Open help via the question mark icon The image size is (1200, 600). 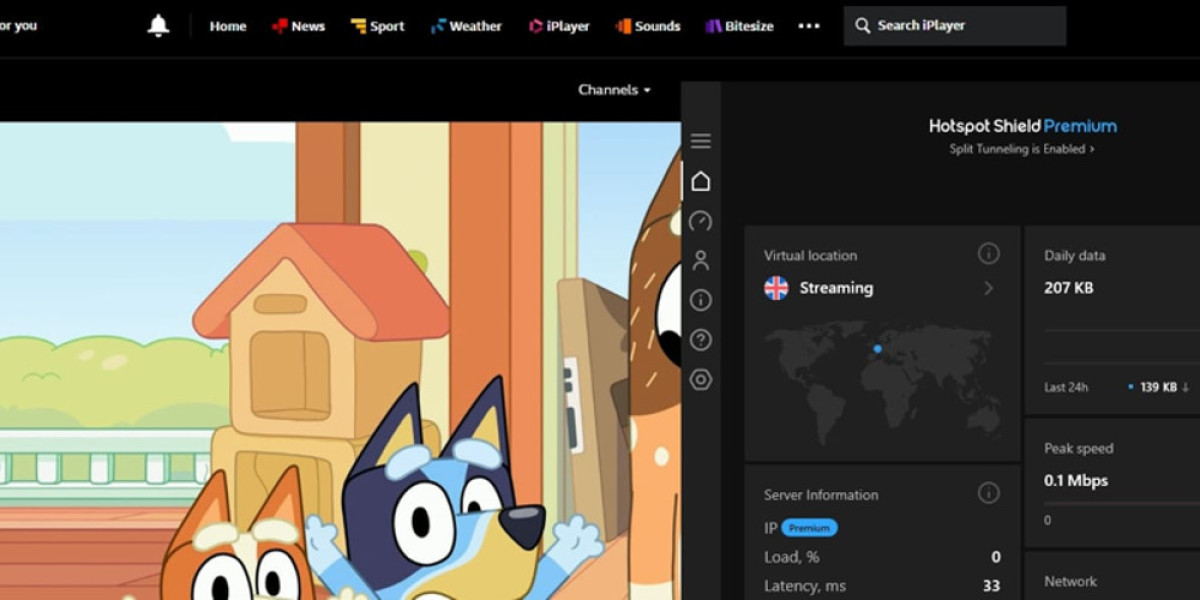point(701,337)
